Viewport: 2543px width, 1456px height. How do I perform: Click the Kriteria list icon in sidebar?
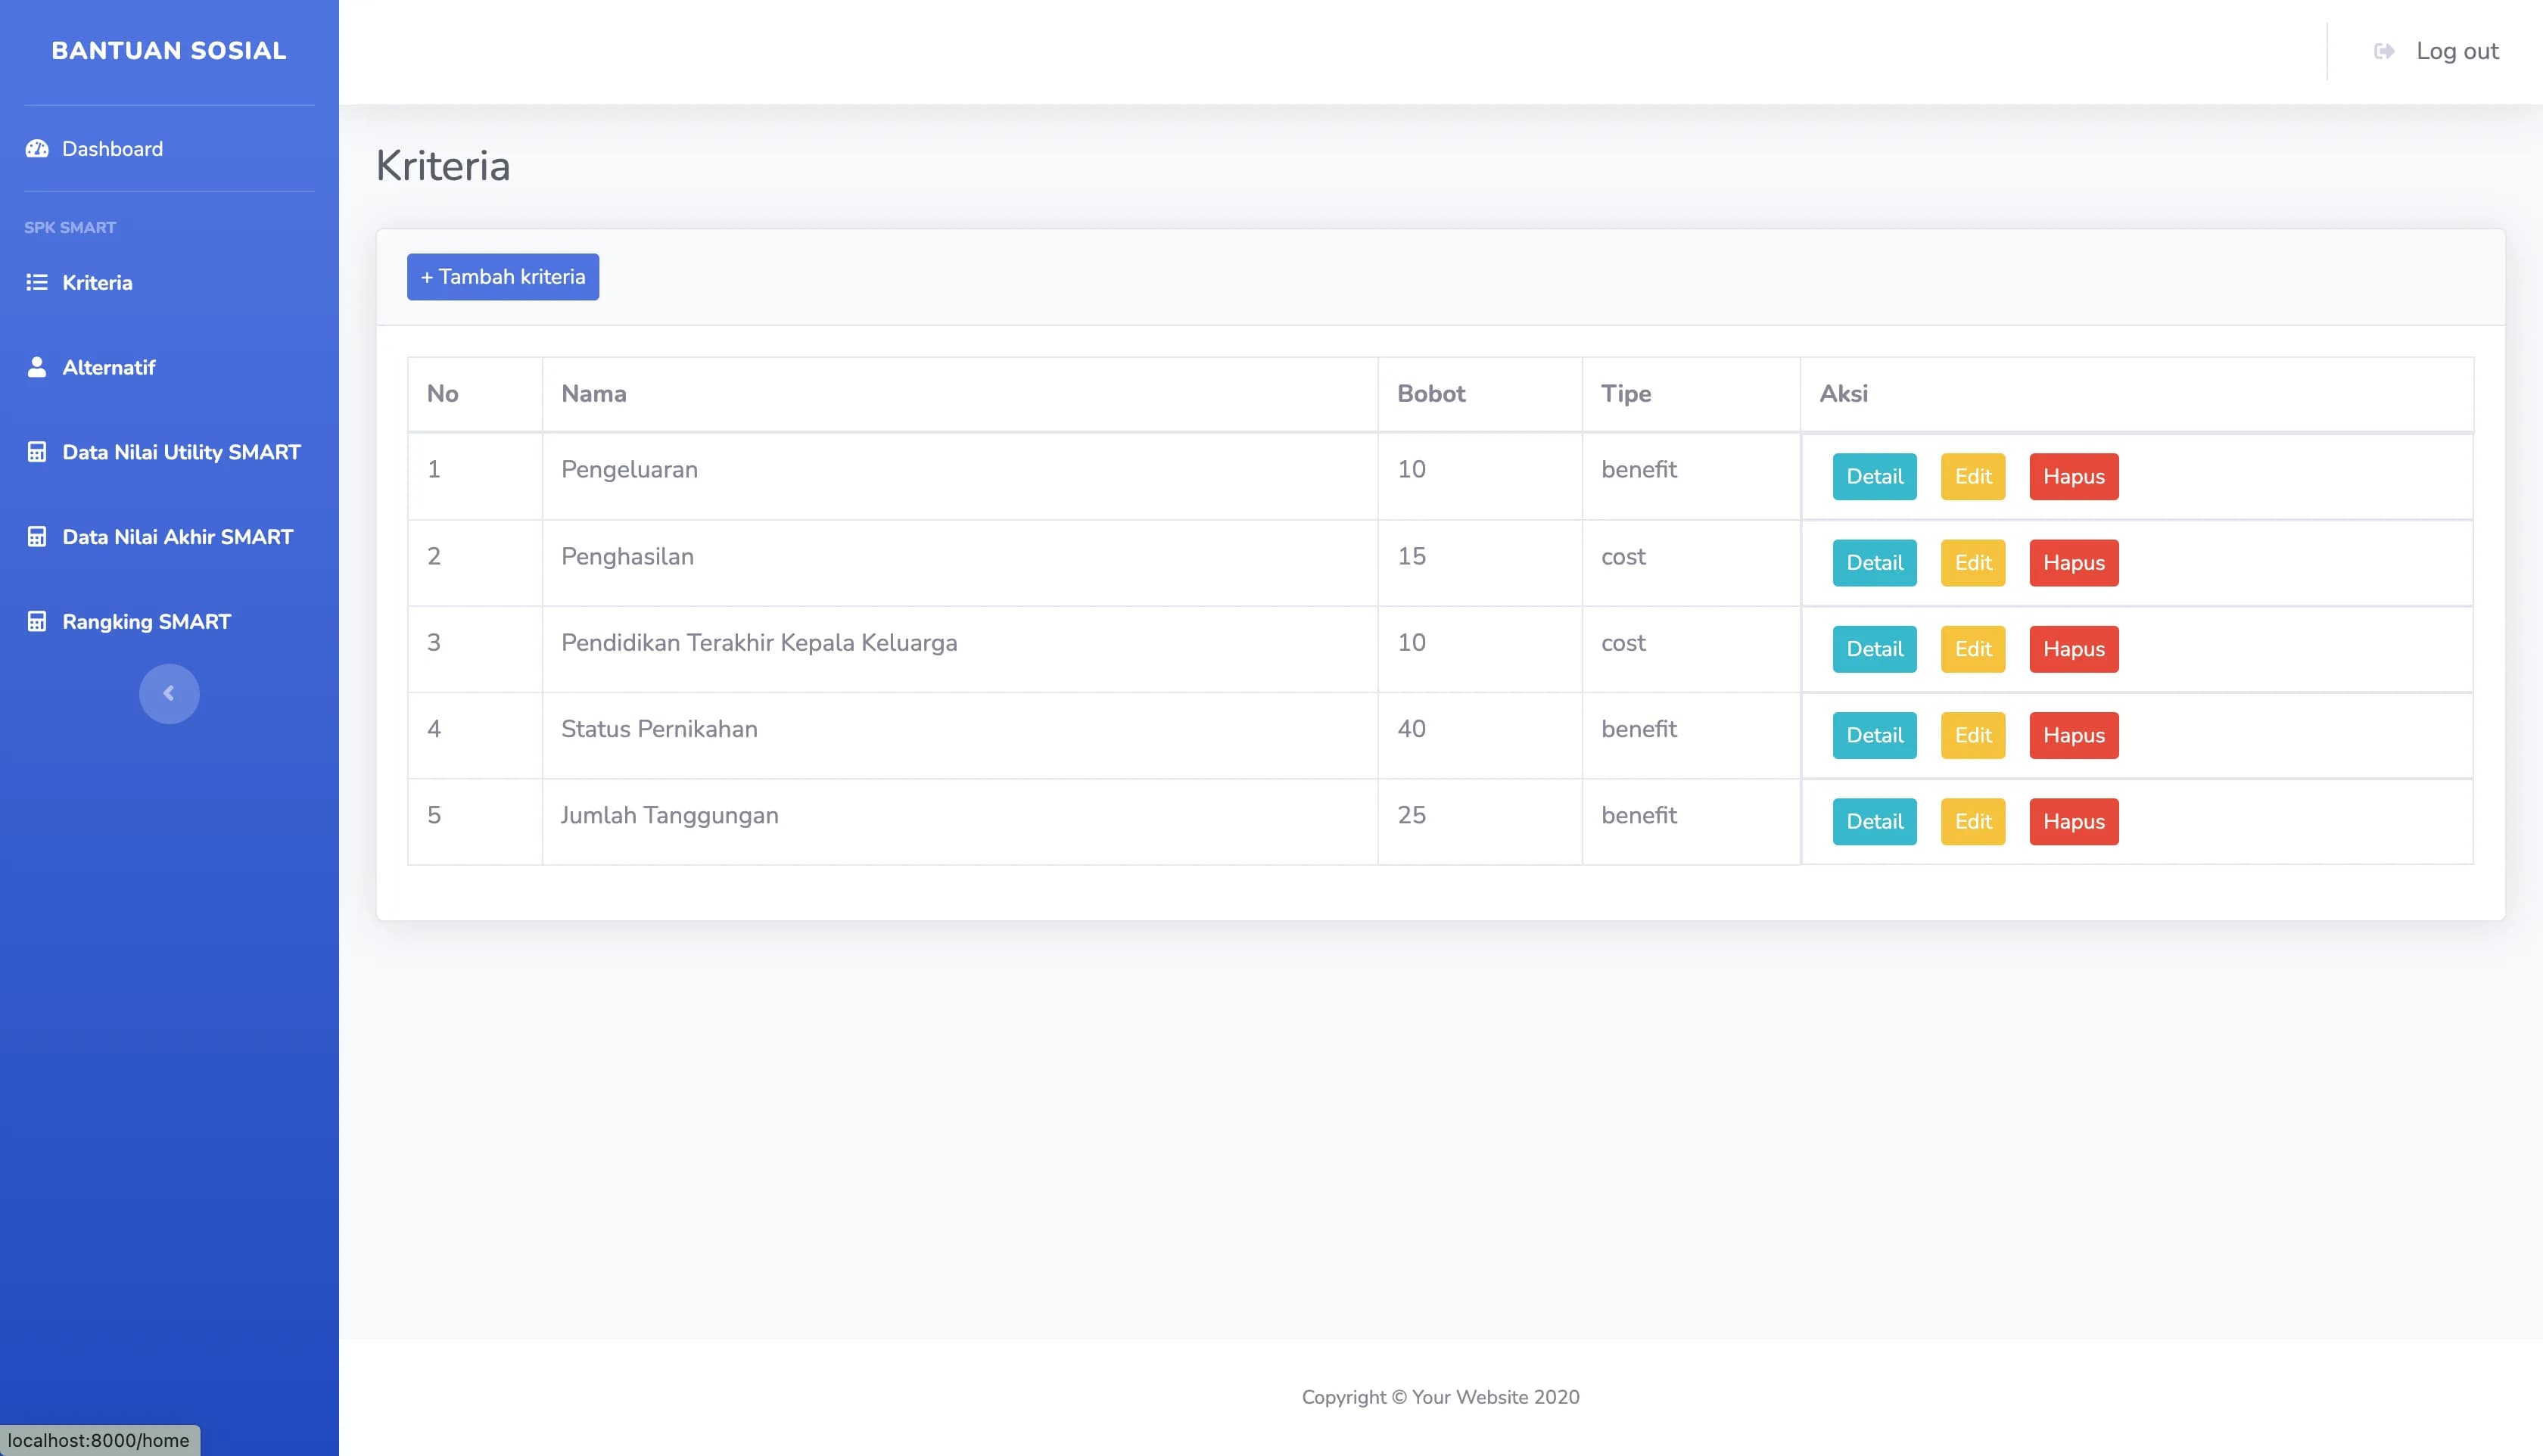pyautogui.click(x=37, y=283)
